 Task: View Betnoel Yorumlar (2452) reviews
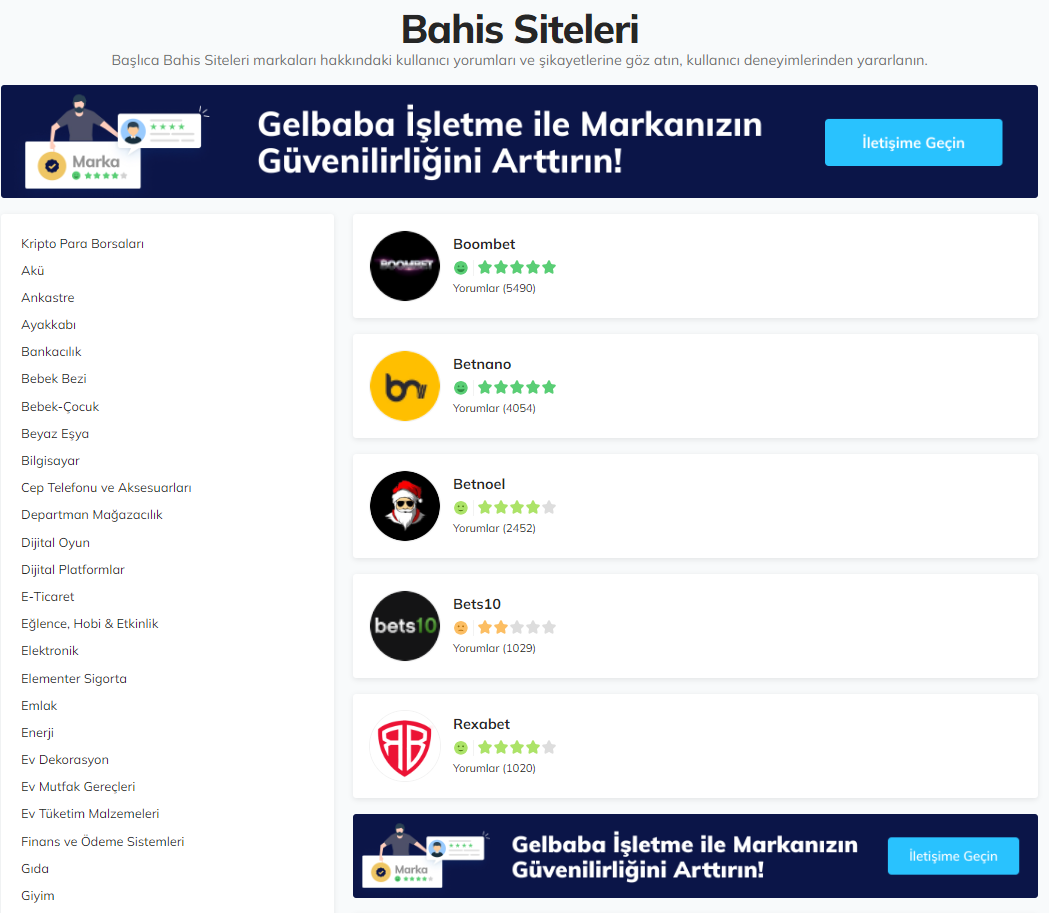(494, 528)
